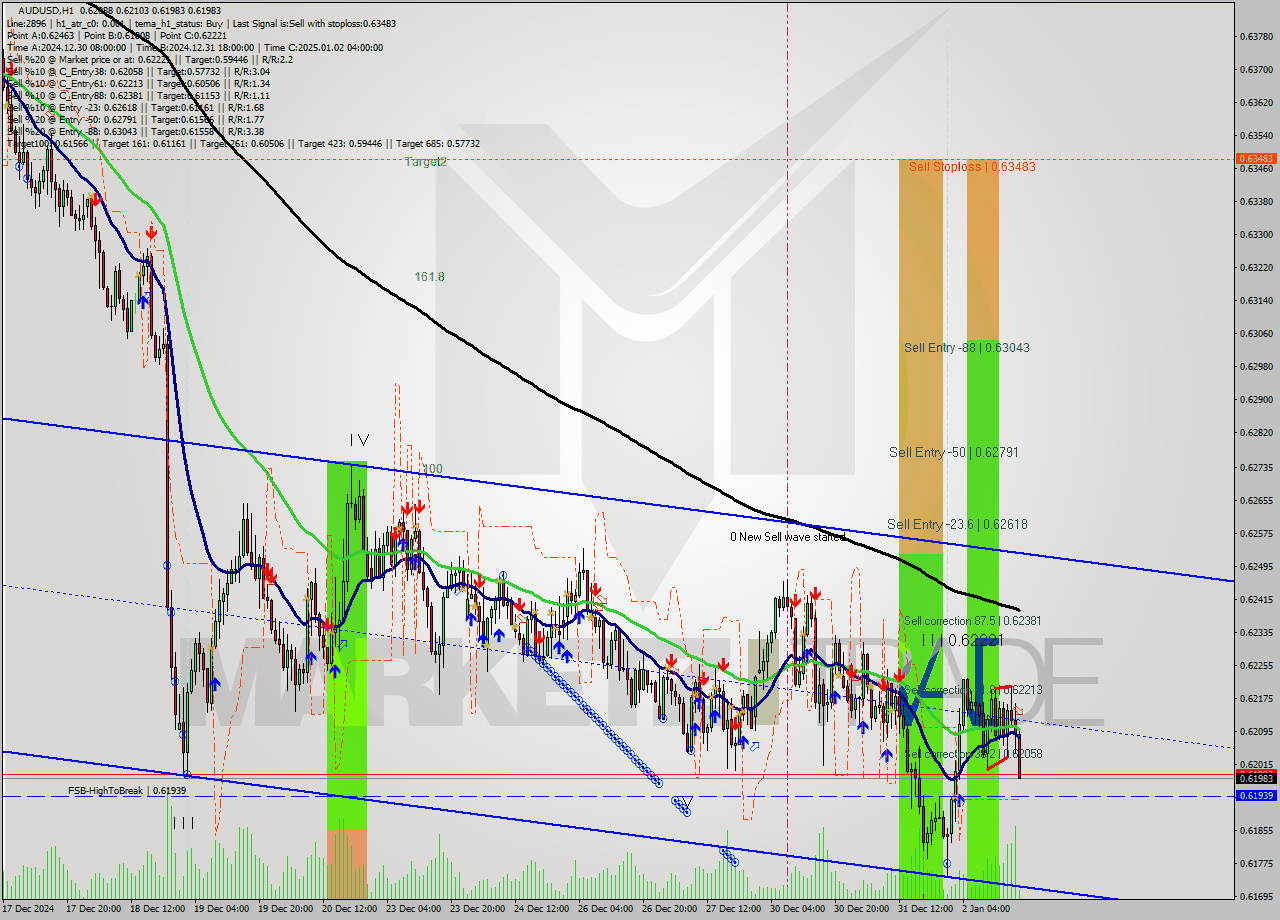Select the 'Sell Stoploss | 0.63483' label

[972, 167]
